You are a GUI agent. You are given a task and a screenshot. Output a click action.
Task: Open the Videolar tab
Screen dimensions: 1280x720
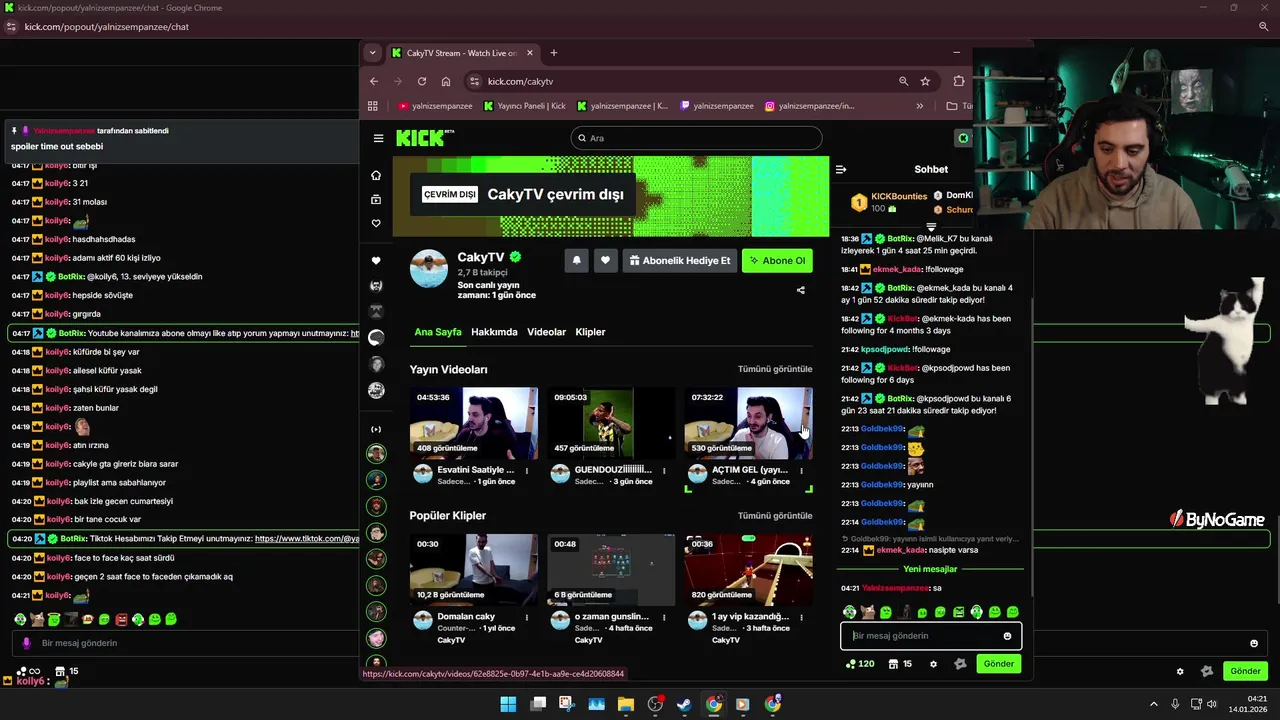[x=546, y=332]
